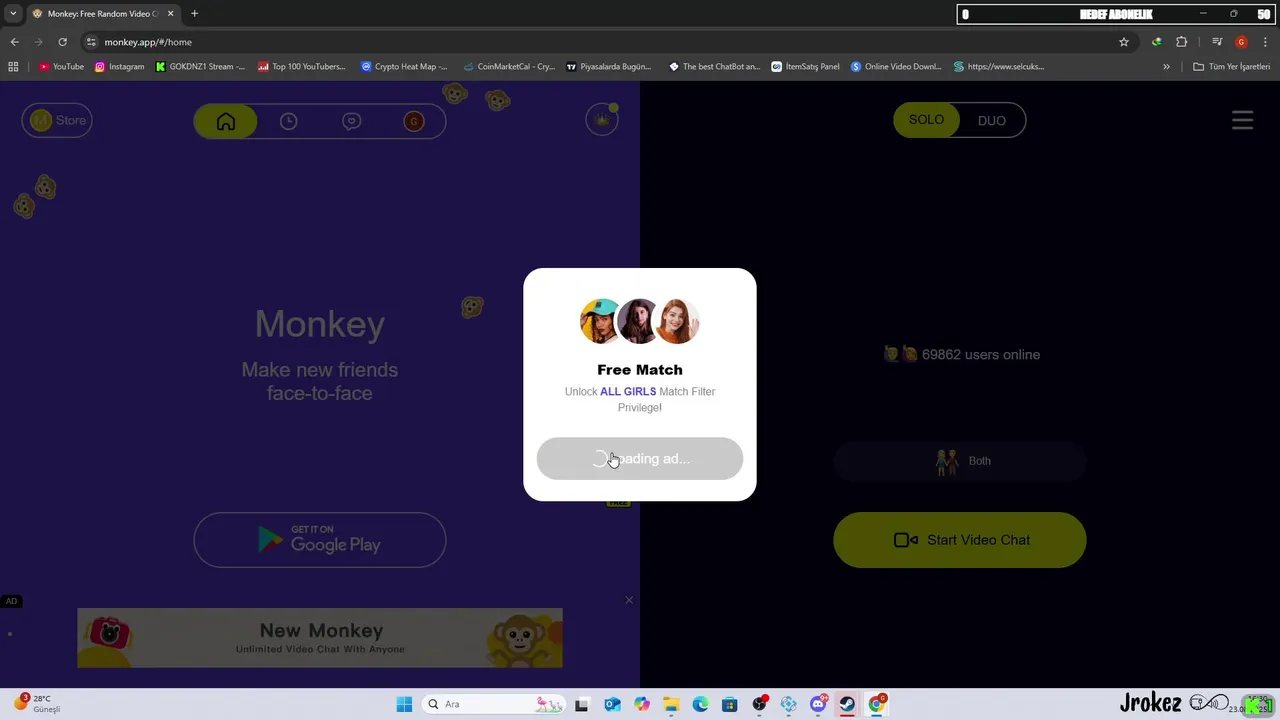Open the tab search dropdown arrow
The width and height of the screenshot is (1280, 720).
13,14
